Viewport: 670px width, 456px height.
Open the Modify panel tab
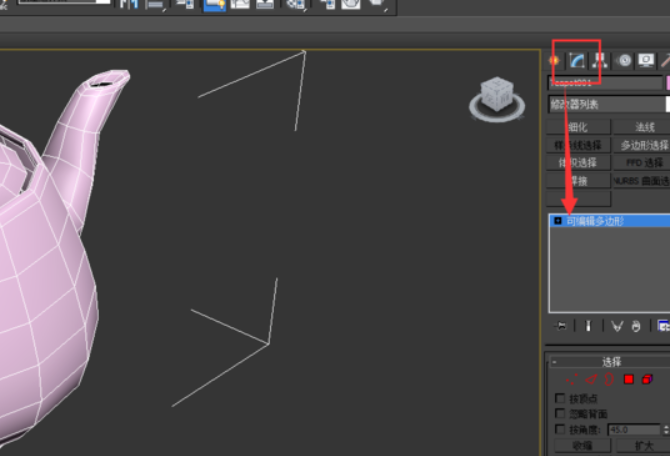577,60
